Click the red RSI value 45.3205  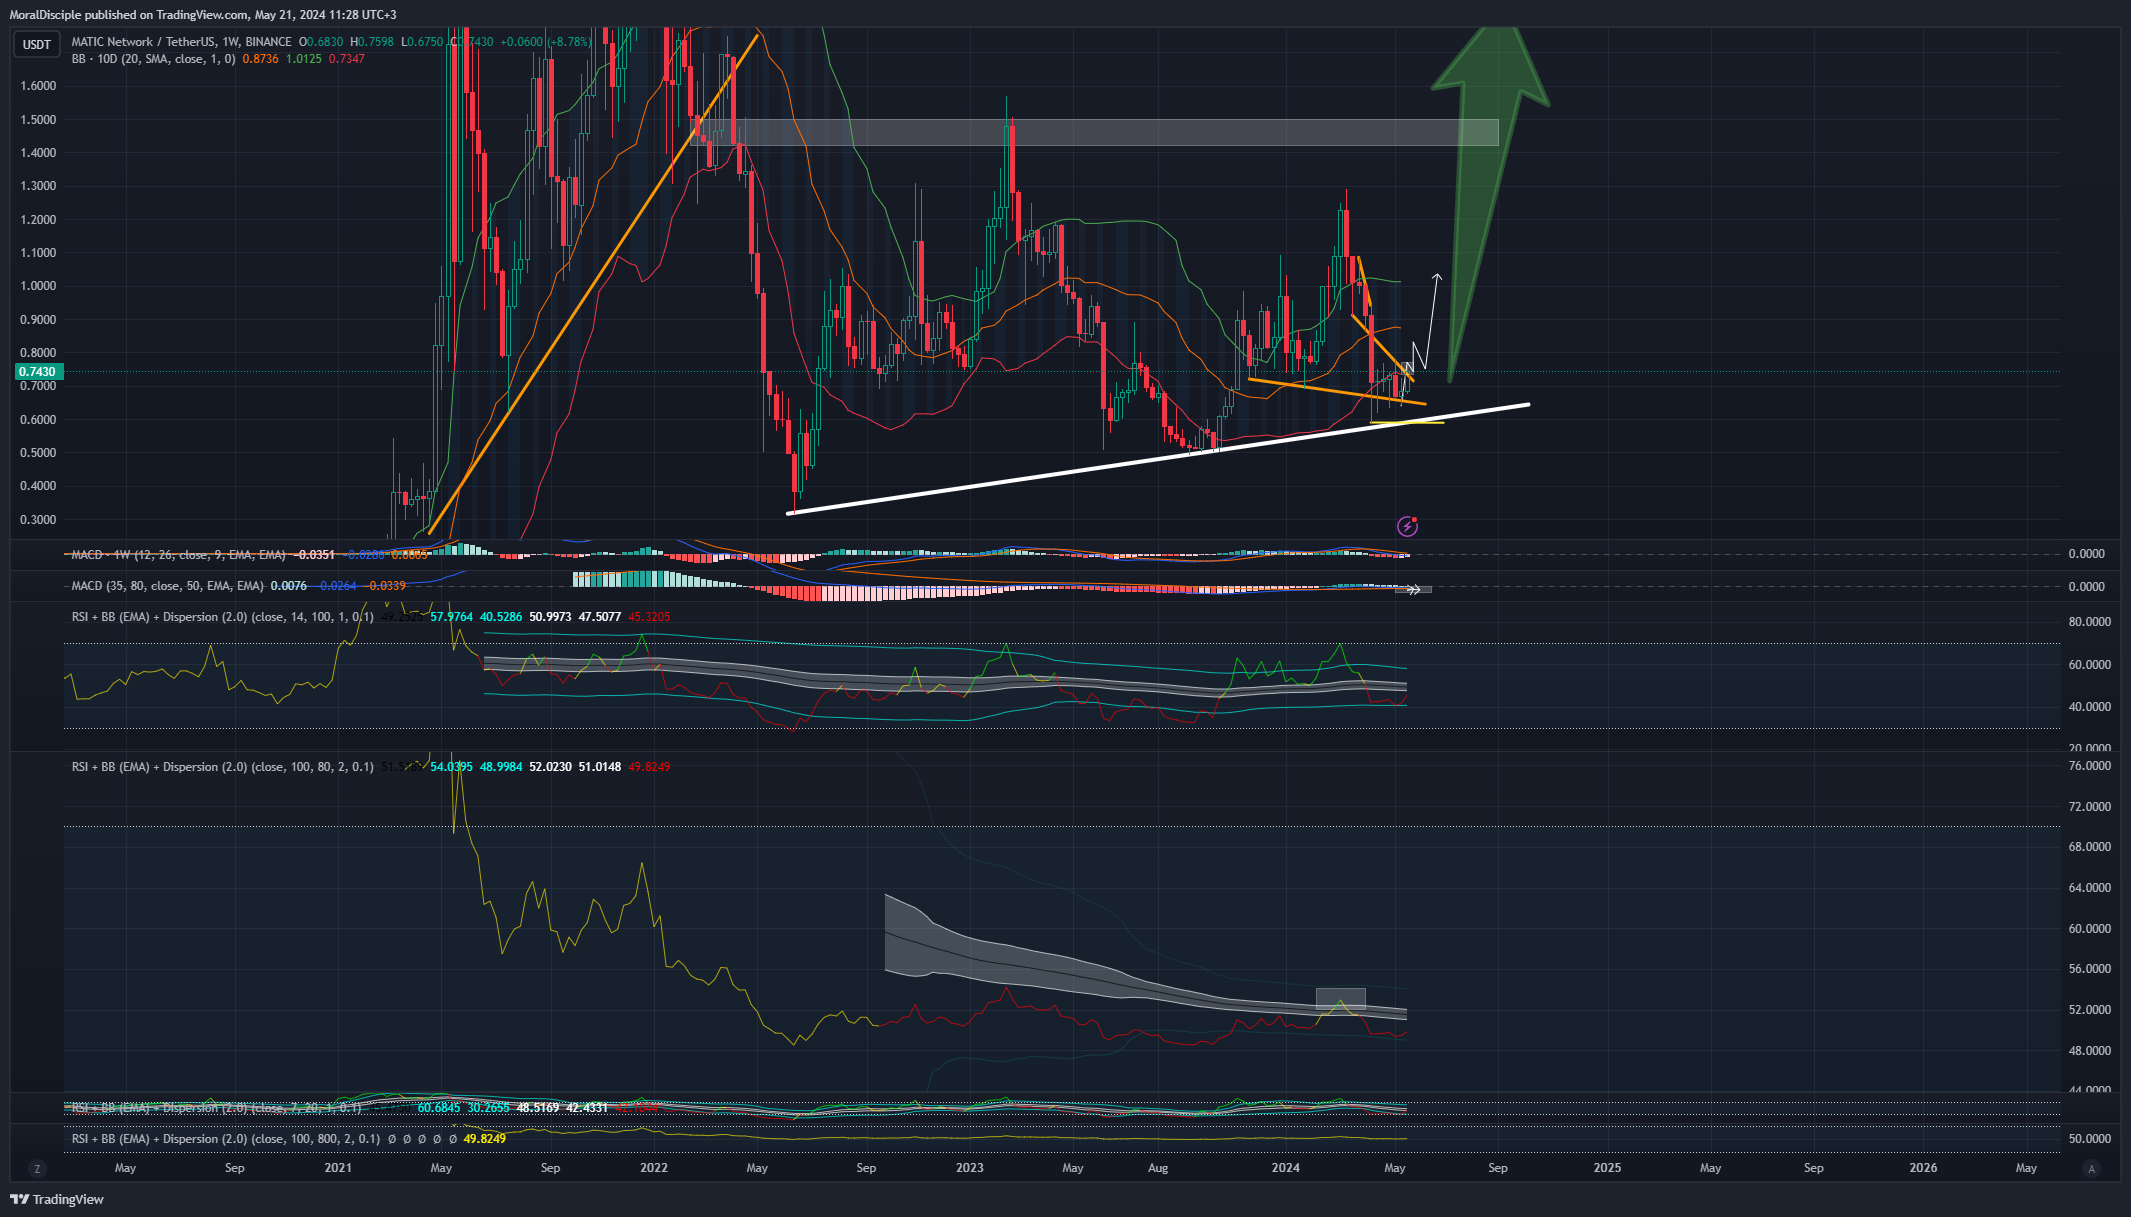(x=649, y=617)
